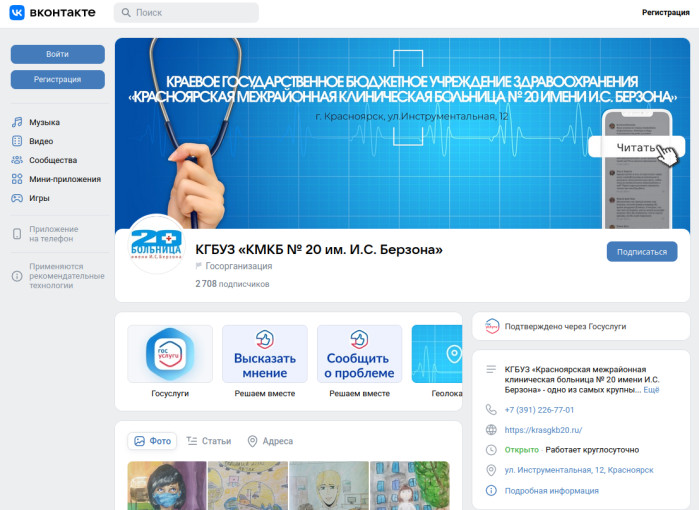The height and width of the screenshot is (510, 699).
Task: Click the Госуслуги hexagon app icon
Action: (x=170, y=354)
